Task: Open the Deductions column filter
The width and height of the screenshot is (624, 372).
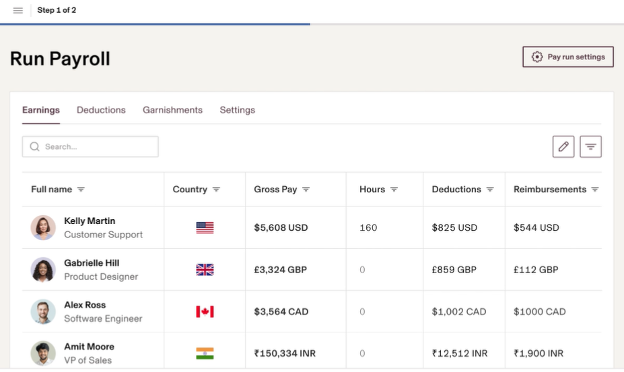Action: (490, 189)
